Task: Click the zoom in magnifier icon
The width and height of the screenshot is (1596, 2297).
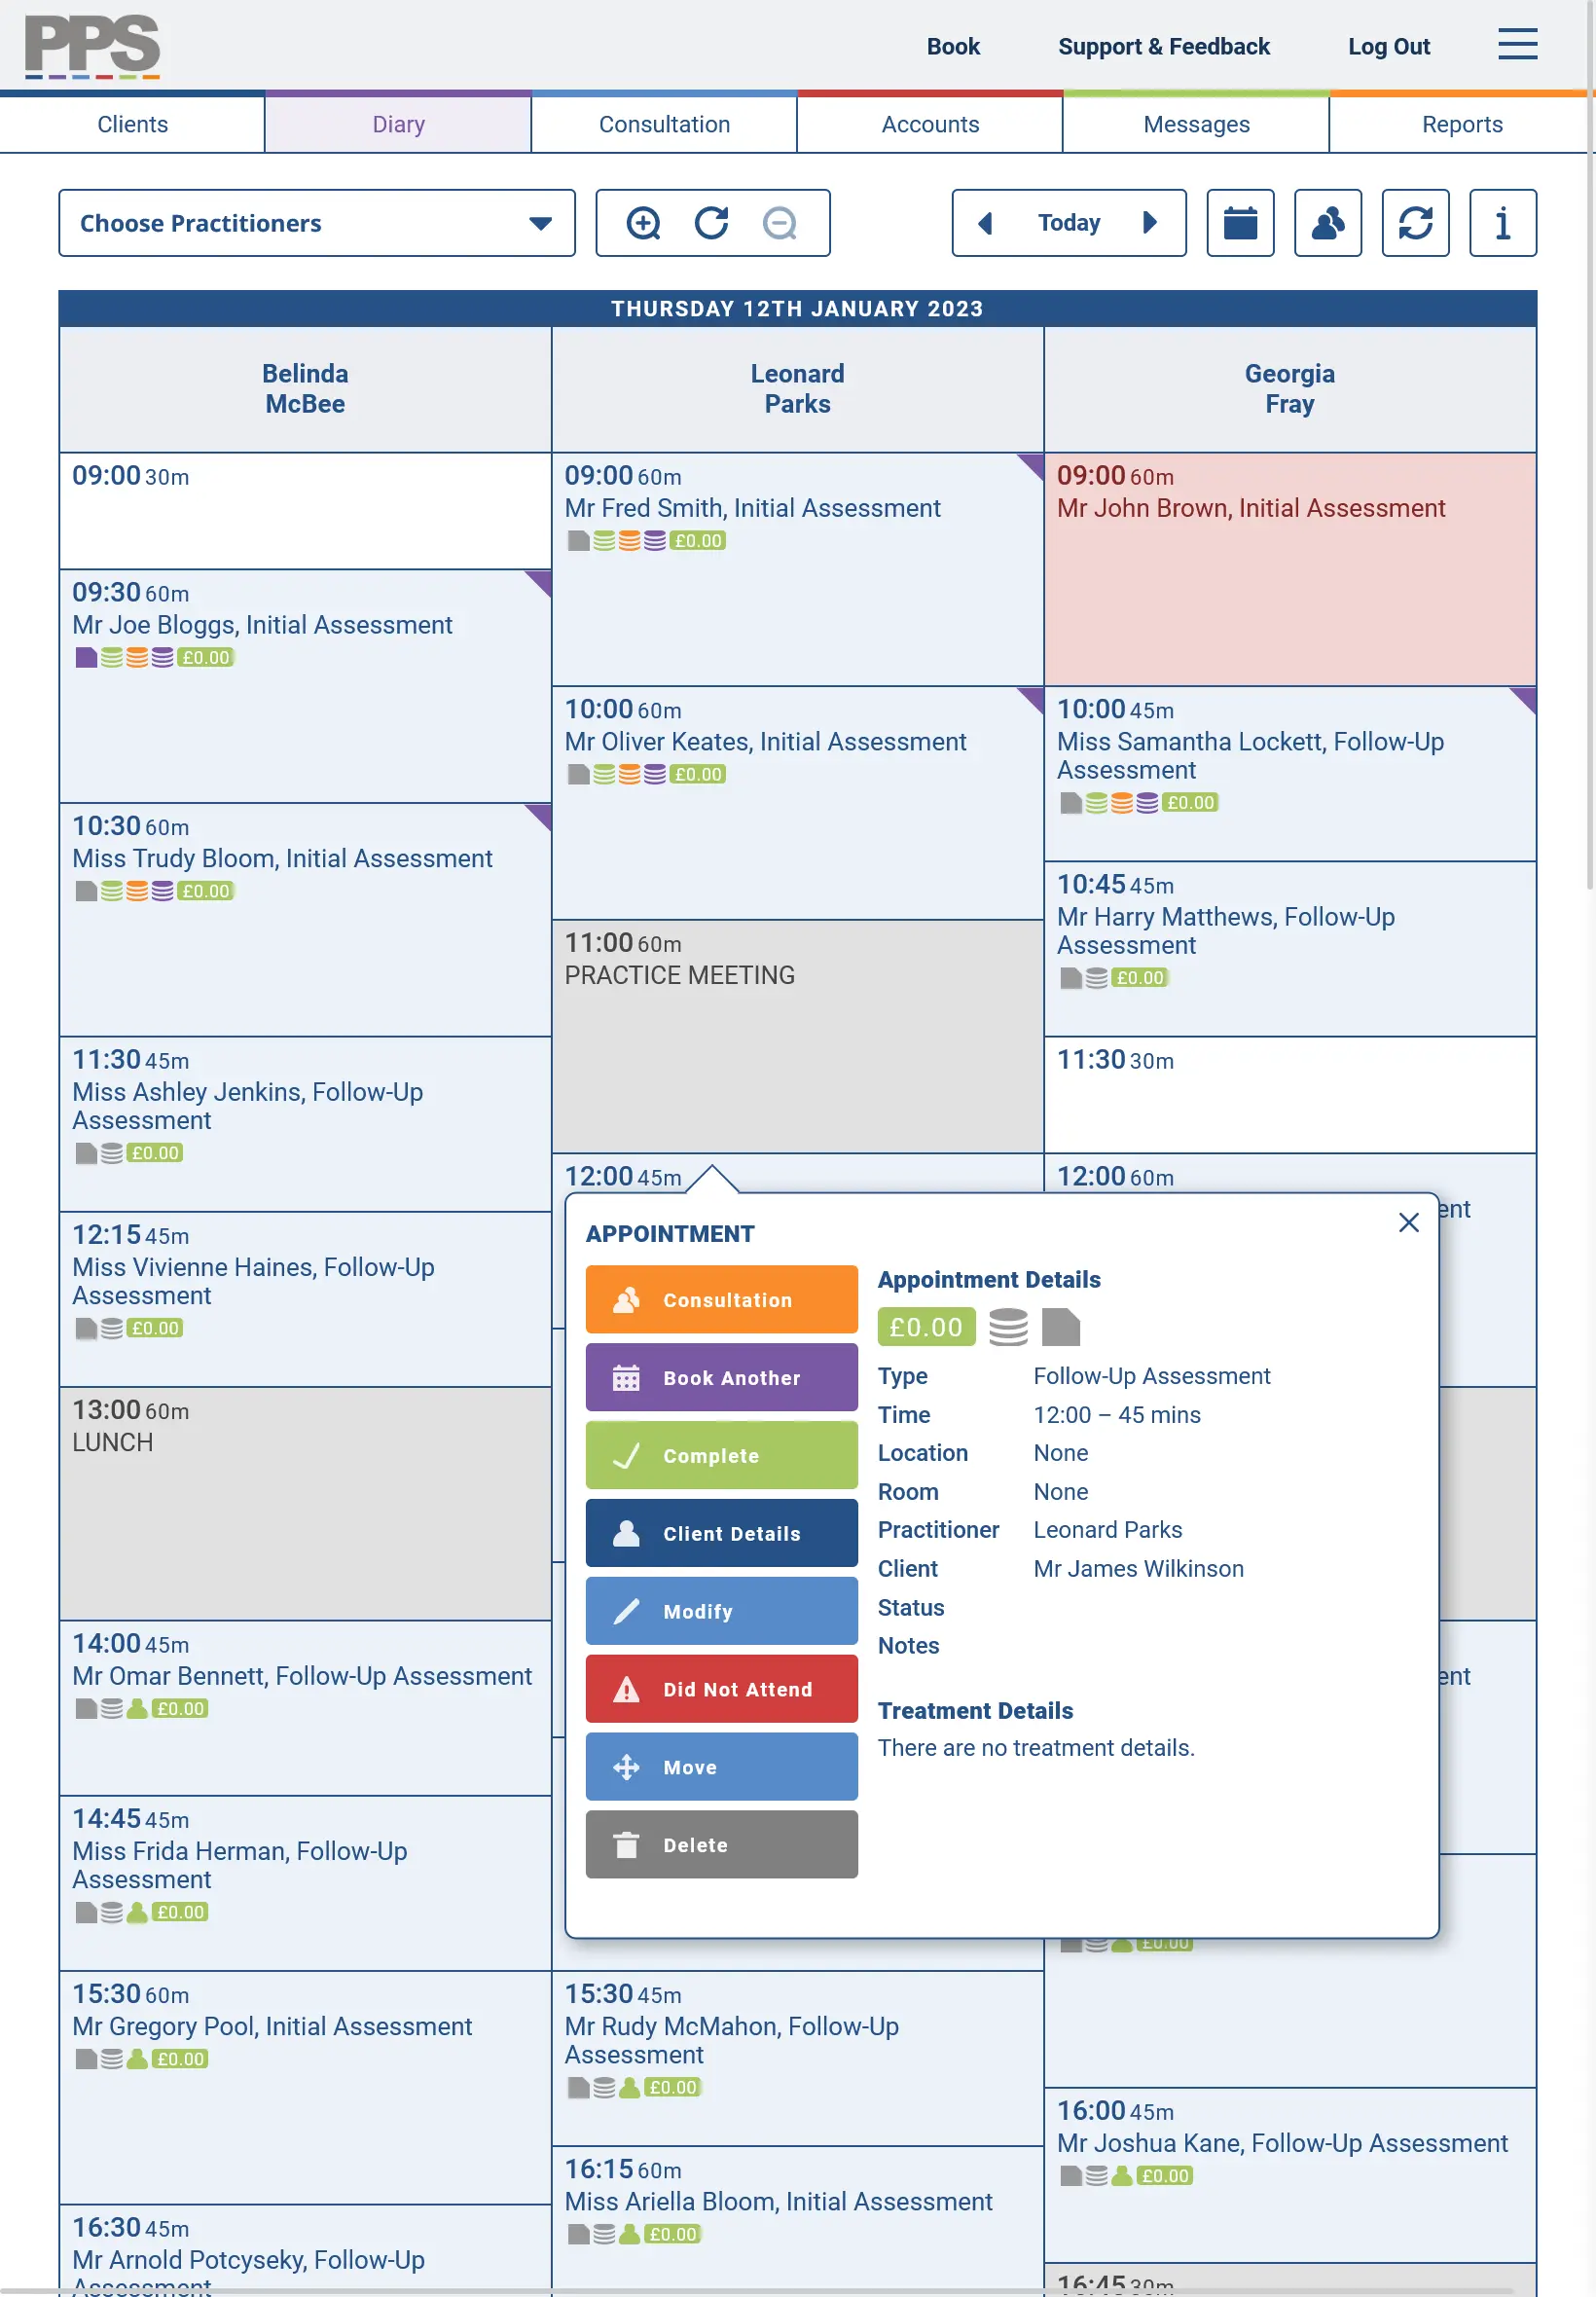Action: 643,223
